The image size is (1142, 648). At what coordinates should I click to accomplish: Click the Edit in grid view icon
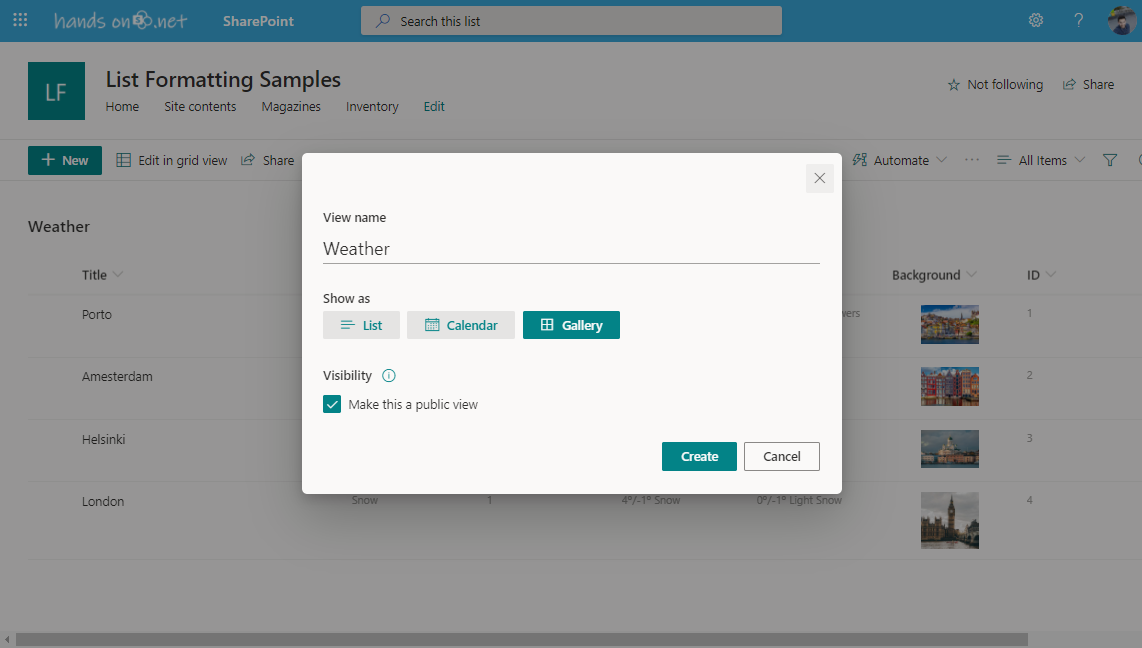123,159
